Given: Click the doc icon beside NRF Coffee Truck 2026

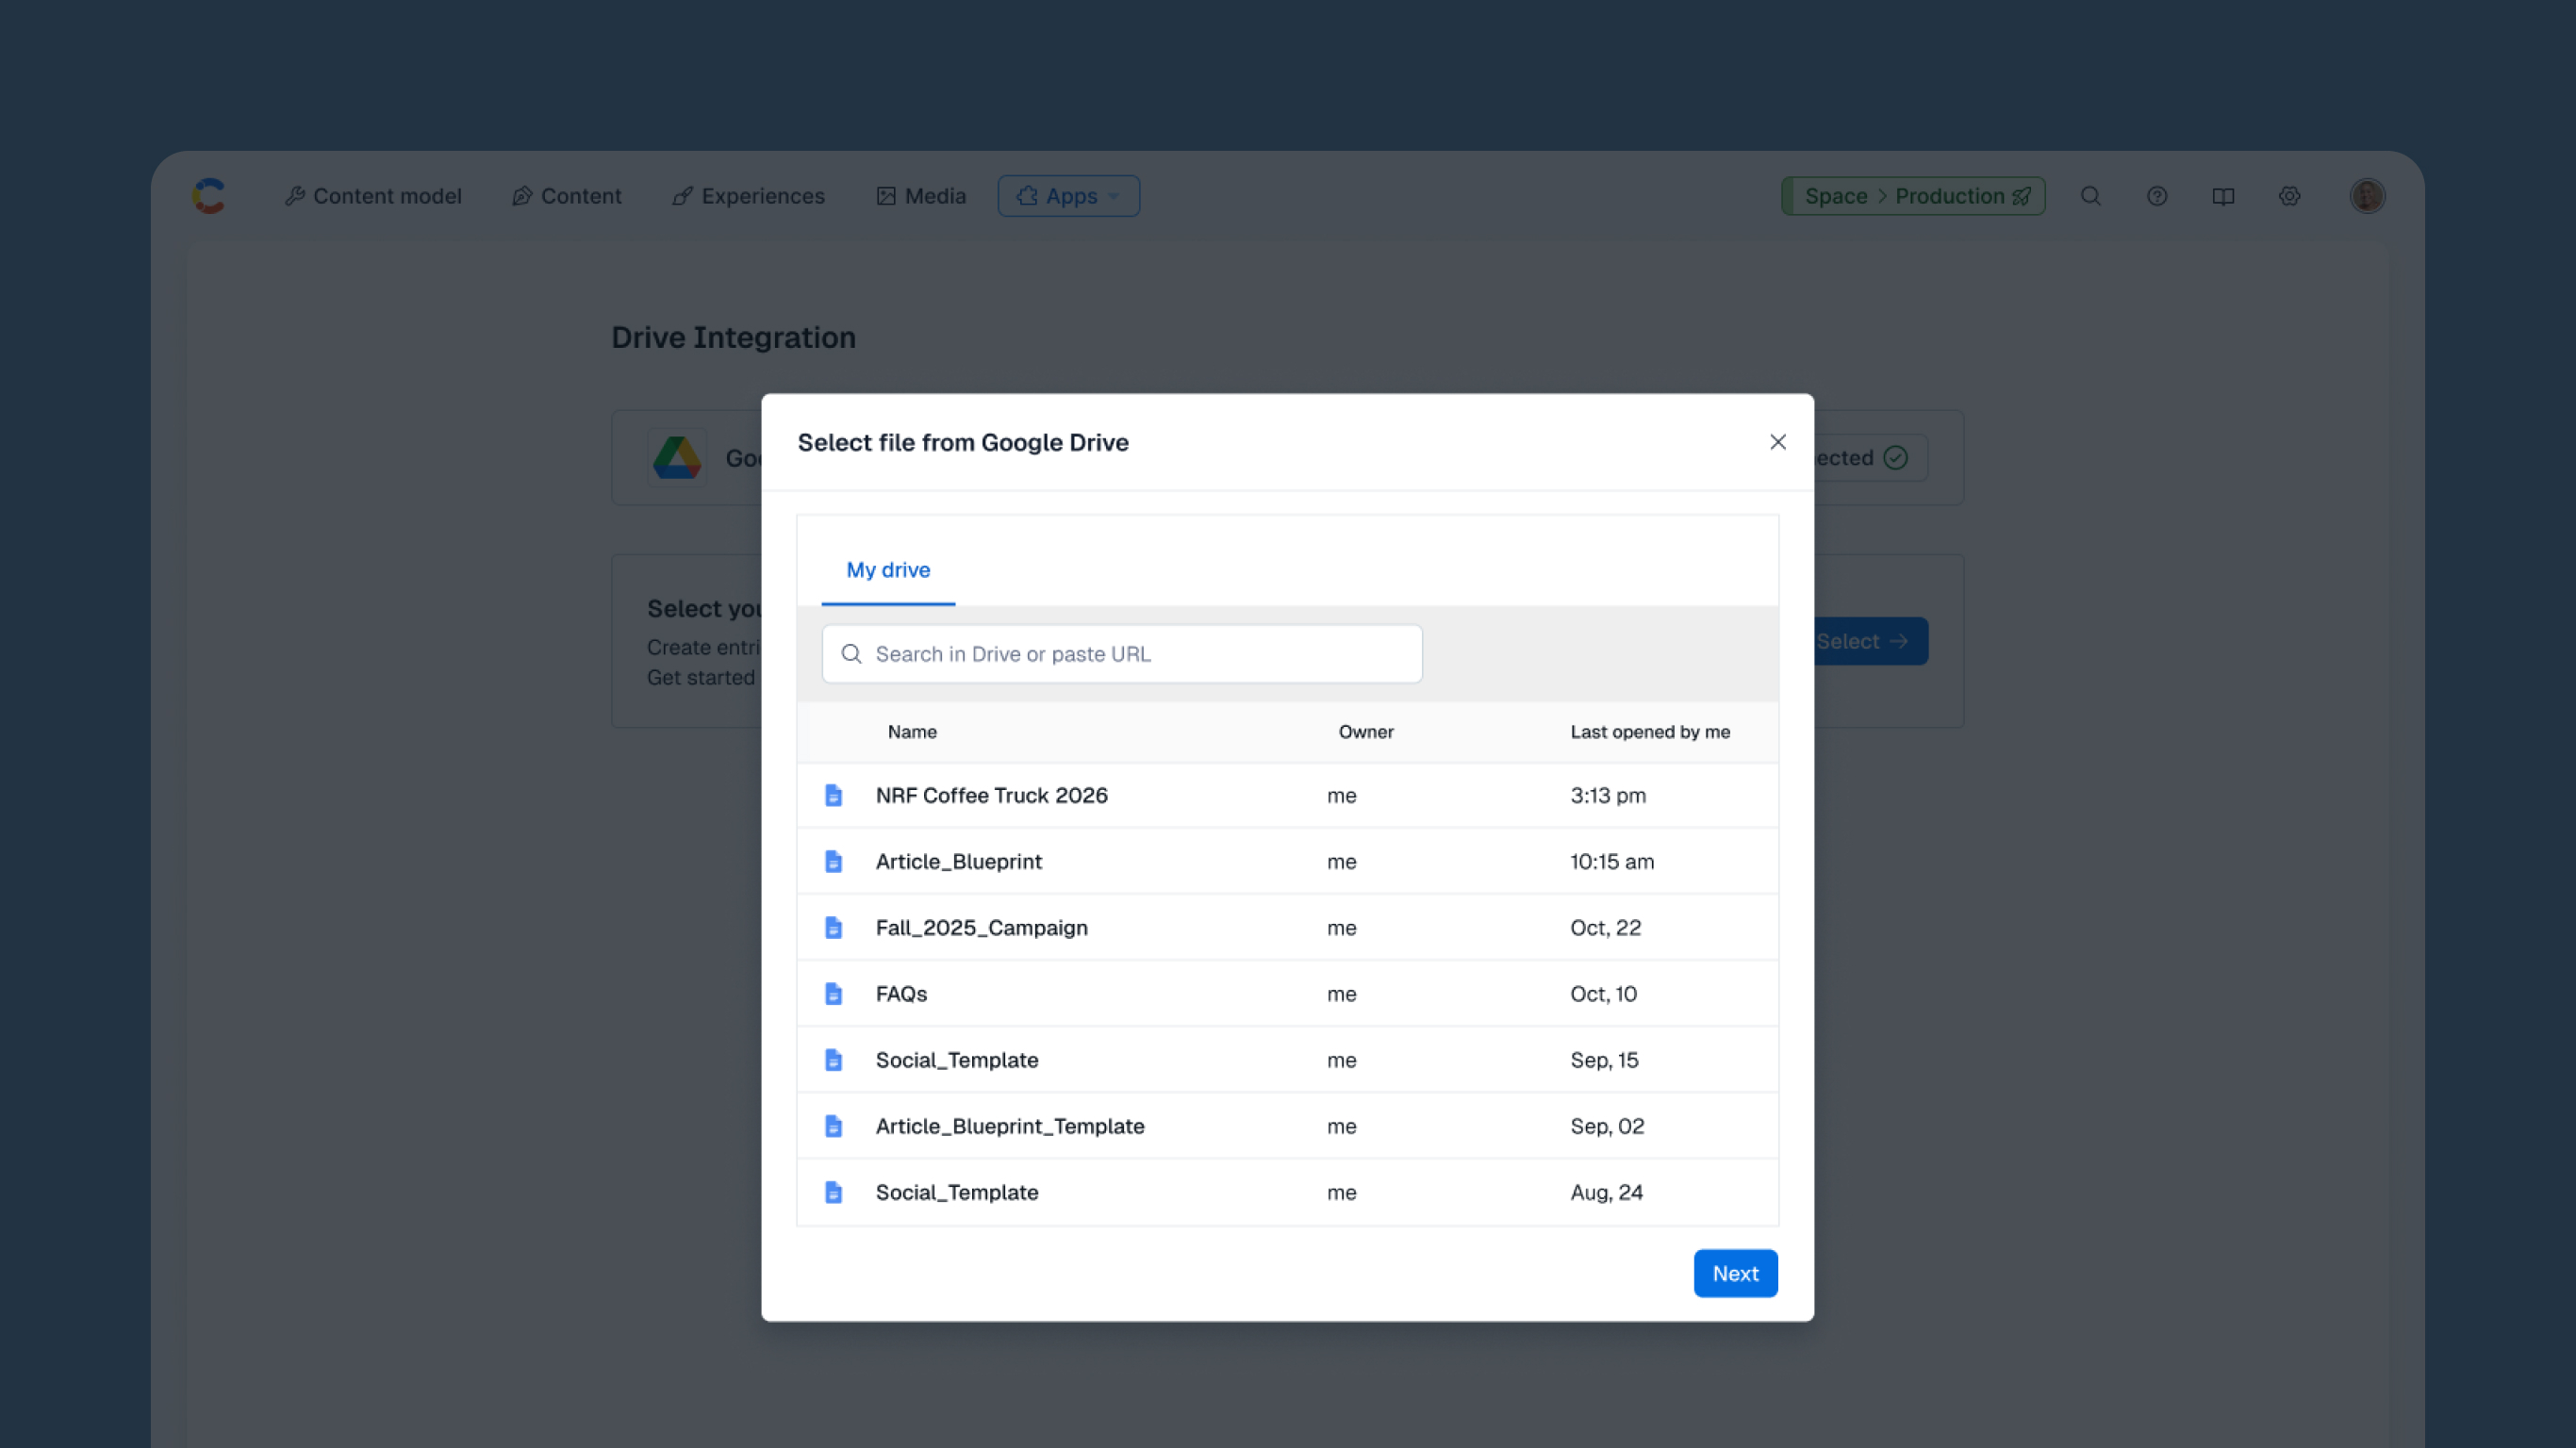Looking at the screenshot, I should (x=835, y=795).
